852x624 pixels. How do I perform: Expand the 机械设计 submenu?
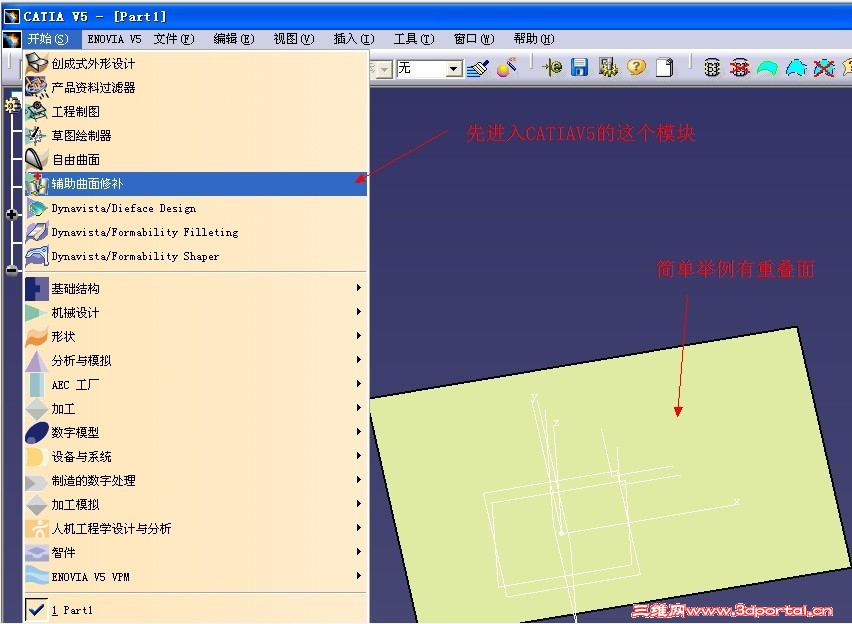point(196,313)
